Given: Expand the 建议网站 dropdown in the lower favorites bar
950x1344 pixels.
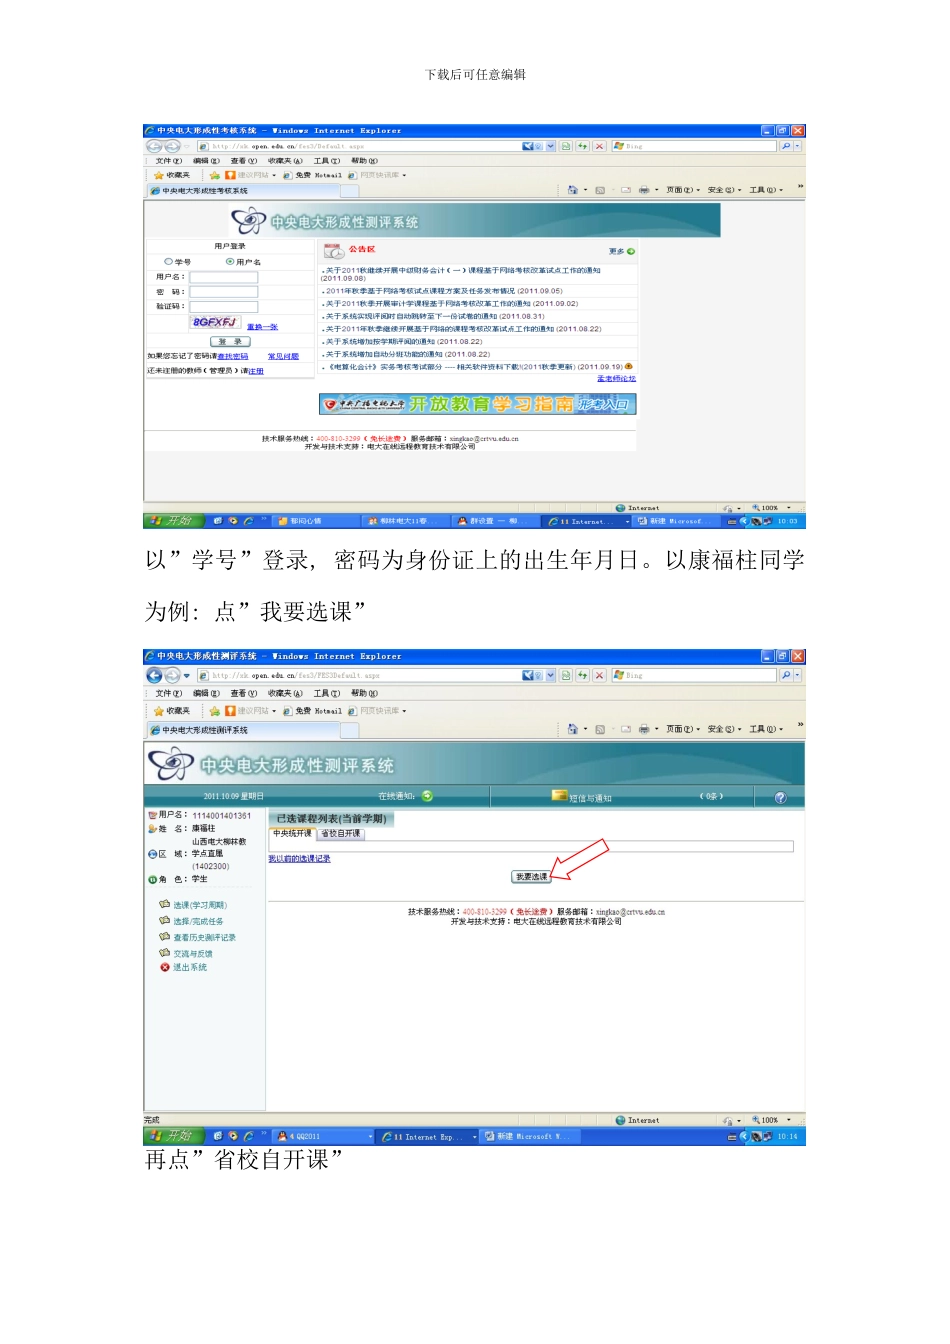Looking at the screenshot, I should coord(274,711).
